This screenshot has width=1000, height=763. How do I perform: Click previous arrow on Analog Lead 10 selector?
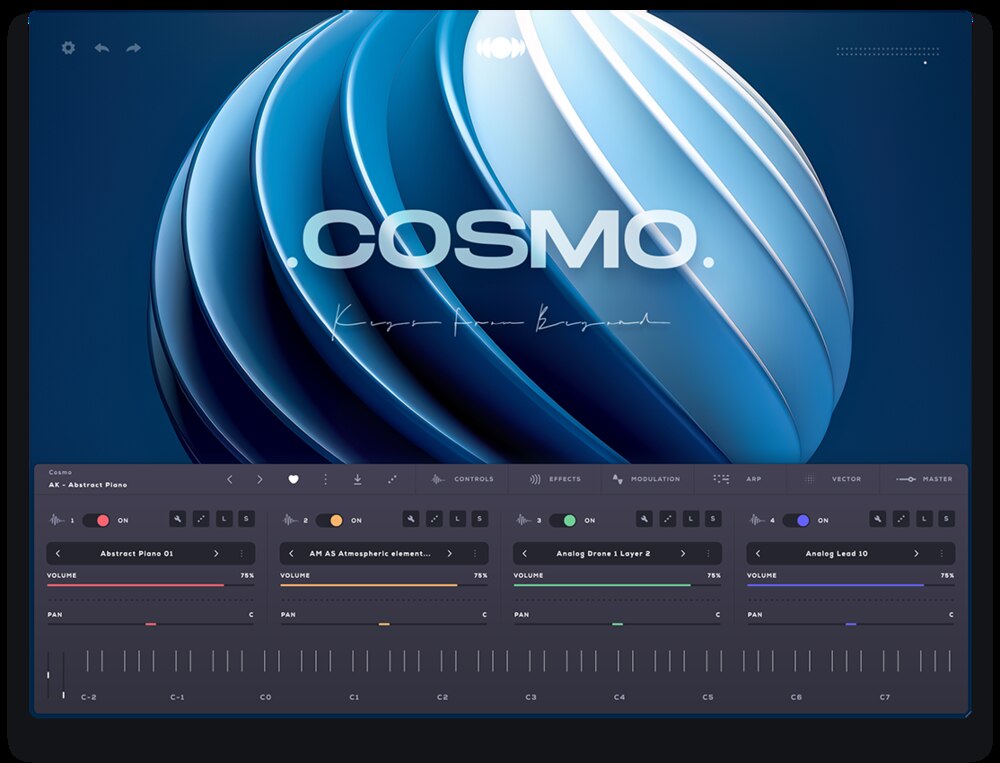coord(757,553)
